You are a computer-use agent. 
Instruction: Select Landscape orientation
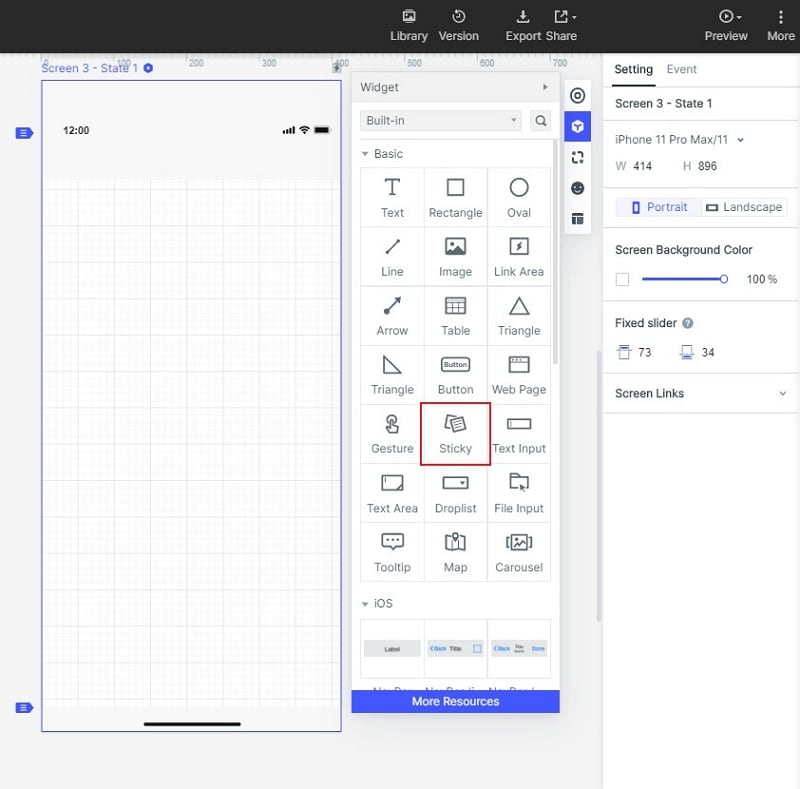tap(744, 207)
